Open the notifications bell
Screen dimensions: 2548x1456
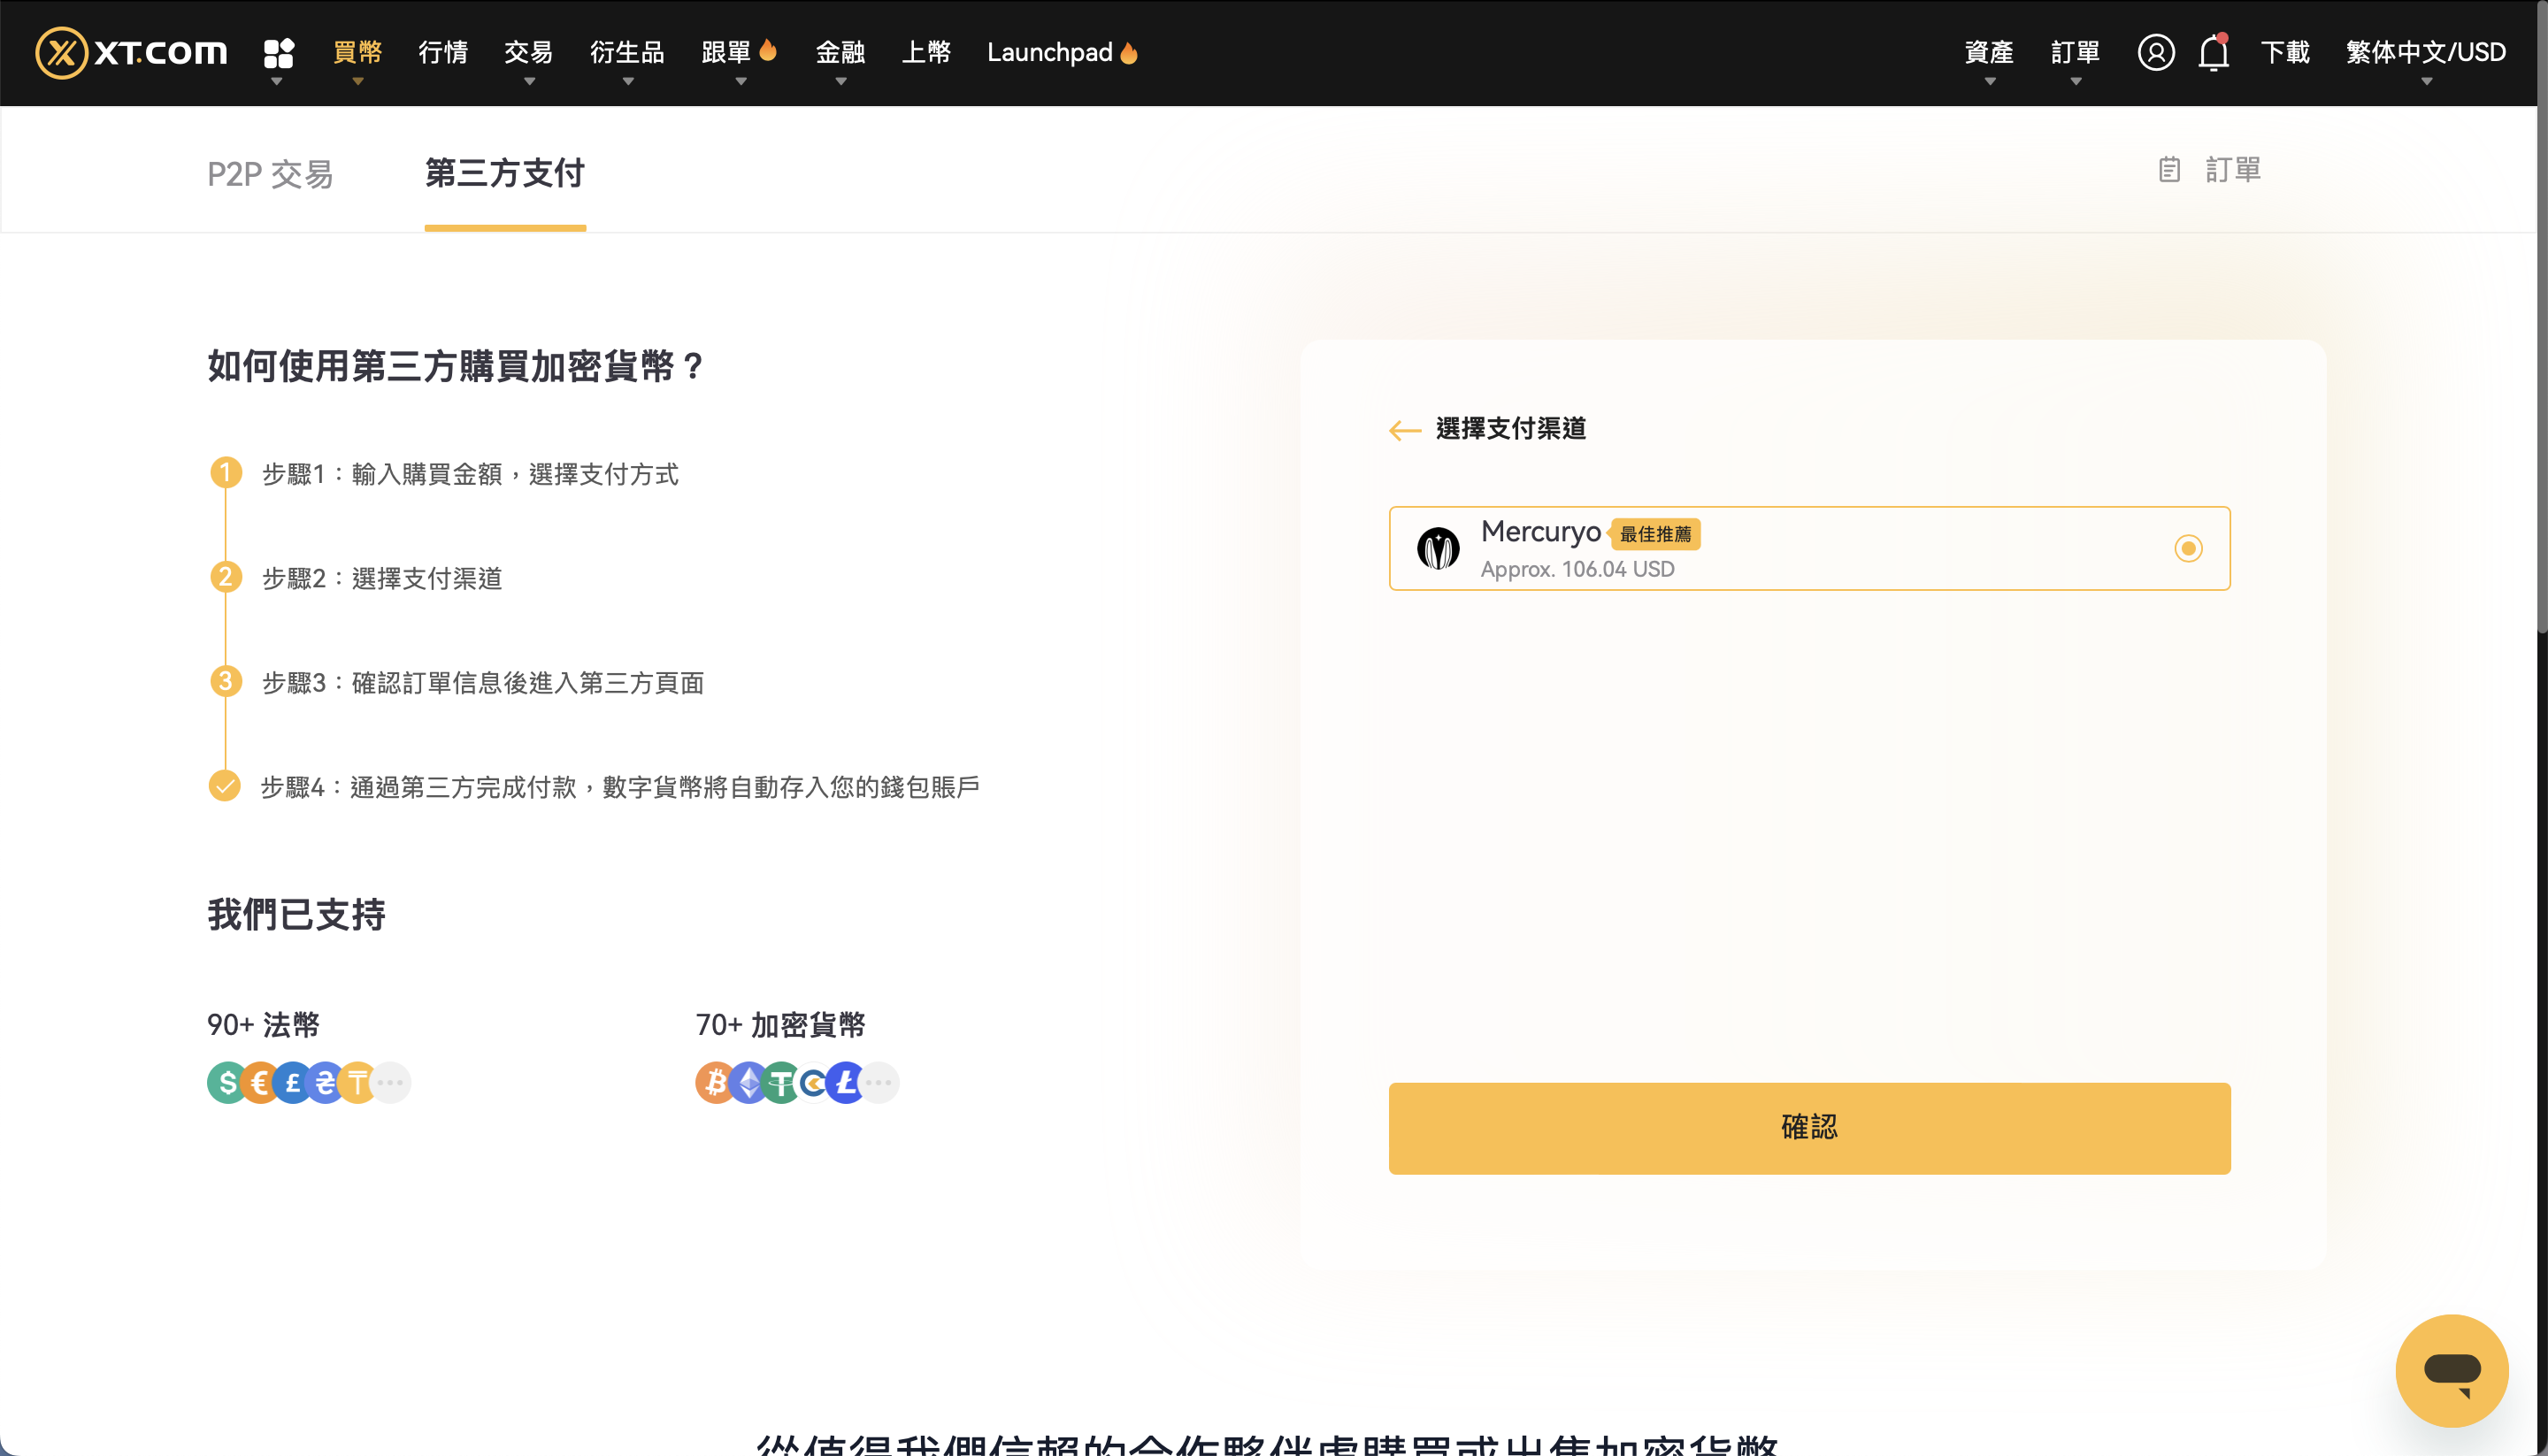(x=2214, y=52)
